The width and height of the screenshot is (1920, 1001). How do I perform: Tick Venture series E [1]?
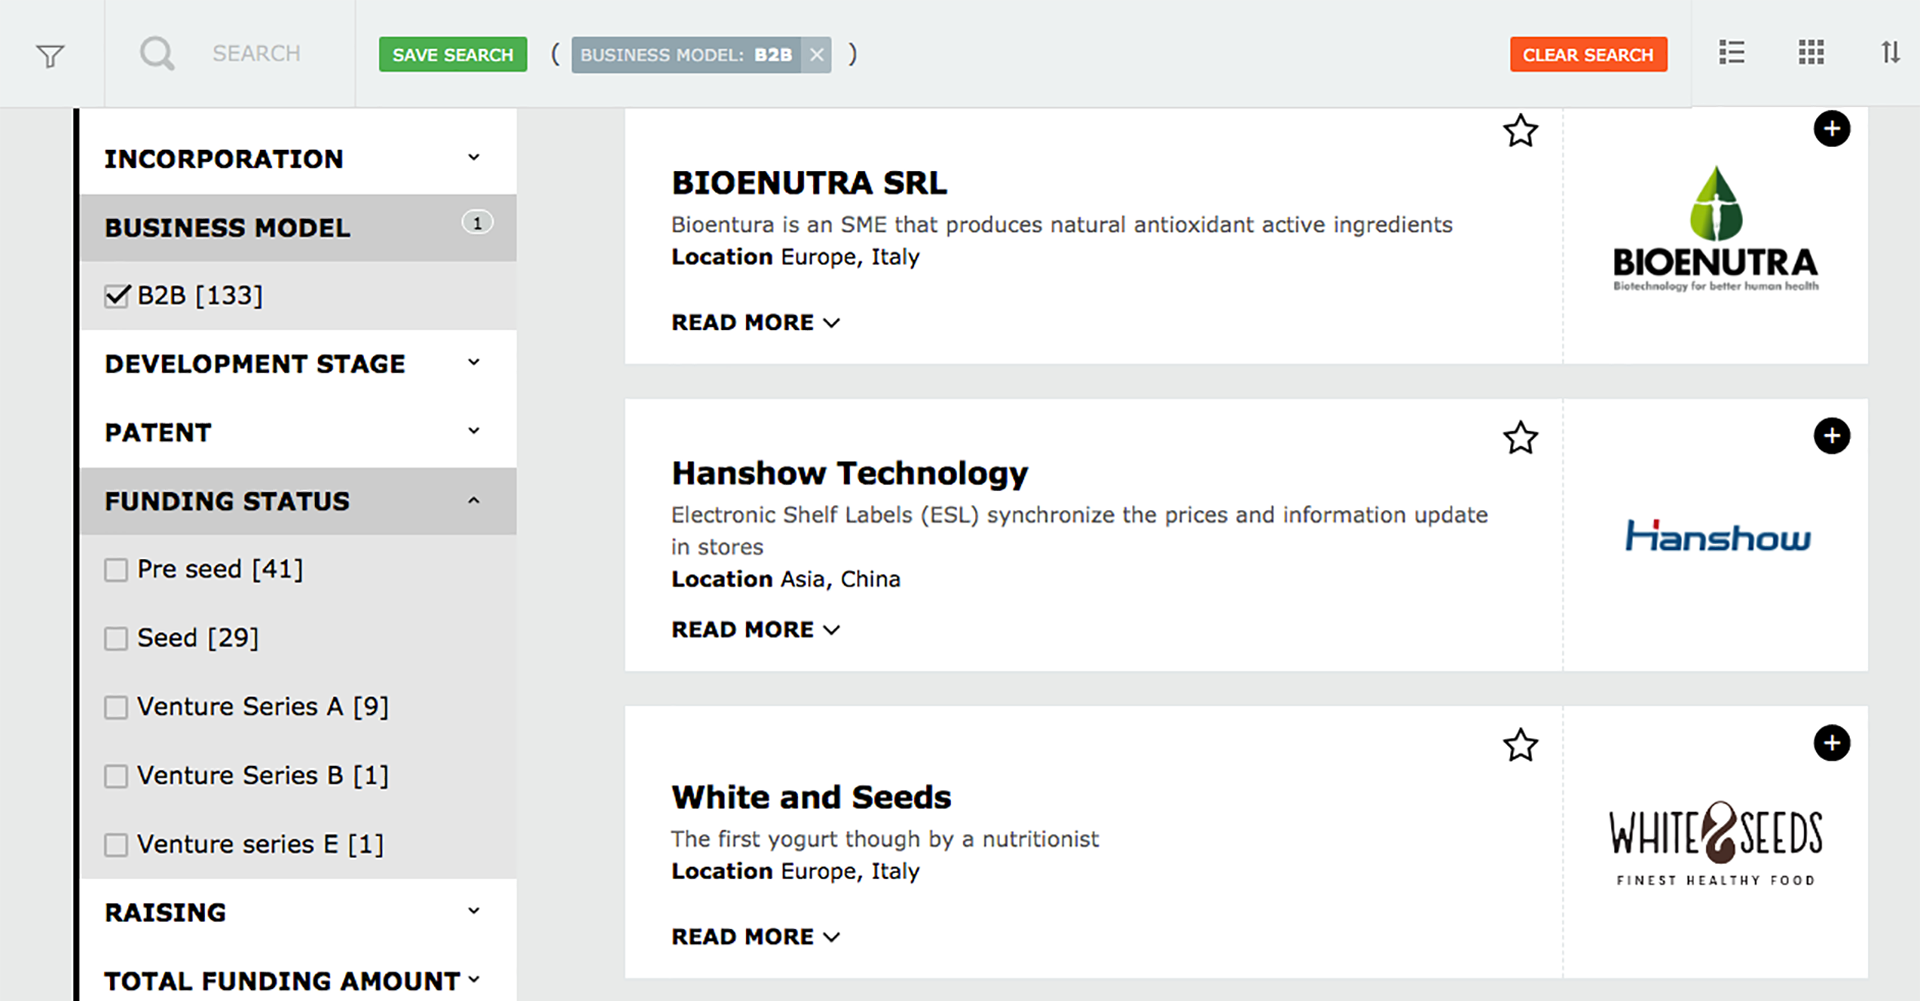(x=116, y=845)
